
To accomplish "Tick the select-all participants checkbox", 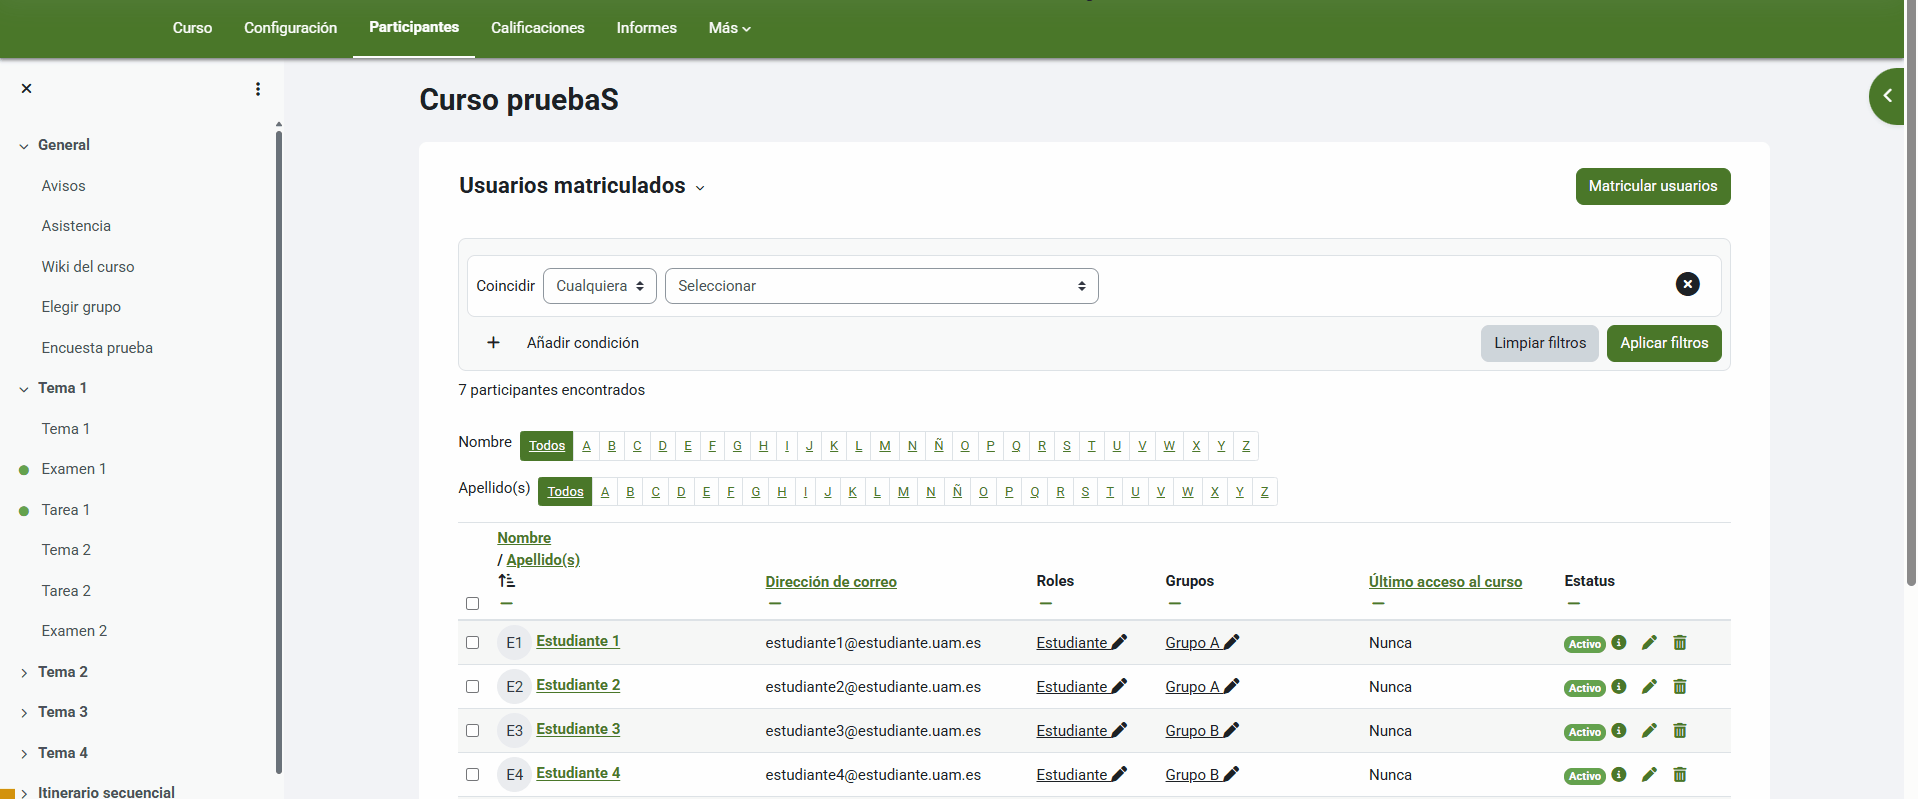I will [x=473, y=604].
